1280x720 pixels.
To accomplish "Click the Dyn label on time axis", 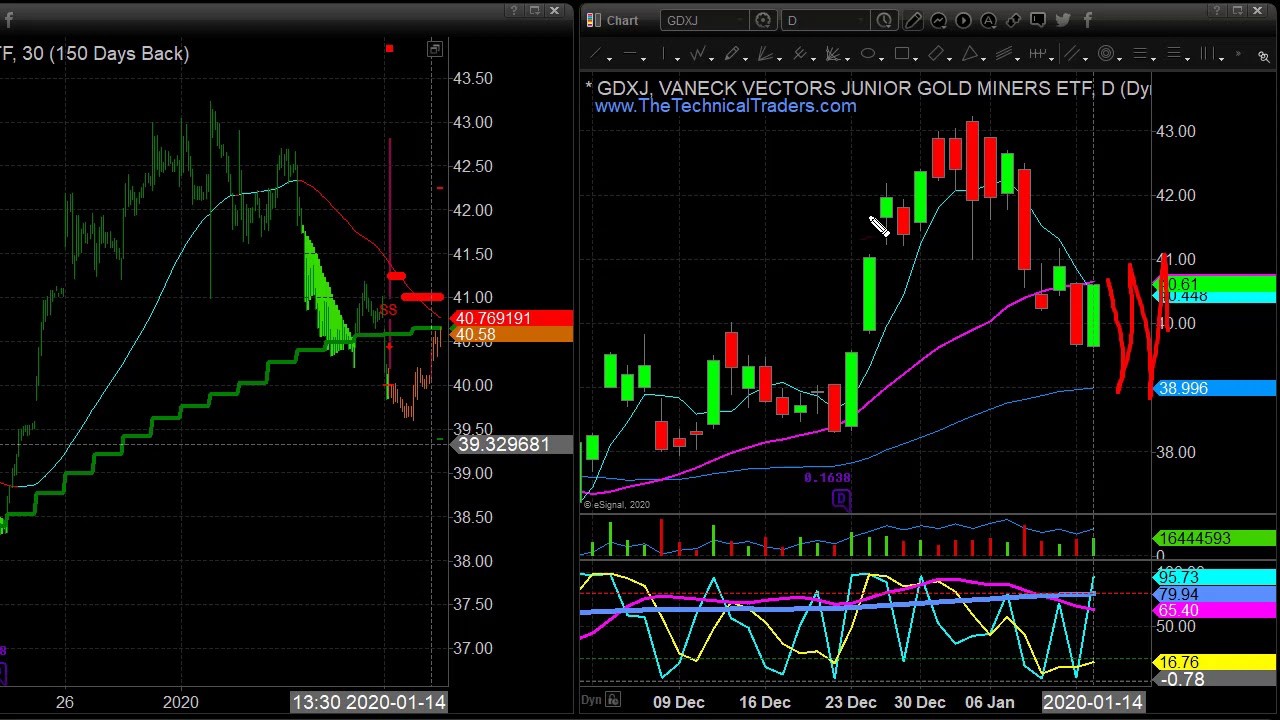I will coord(591,700).
